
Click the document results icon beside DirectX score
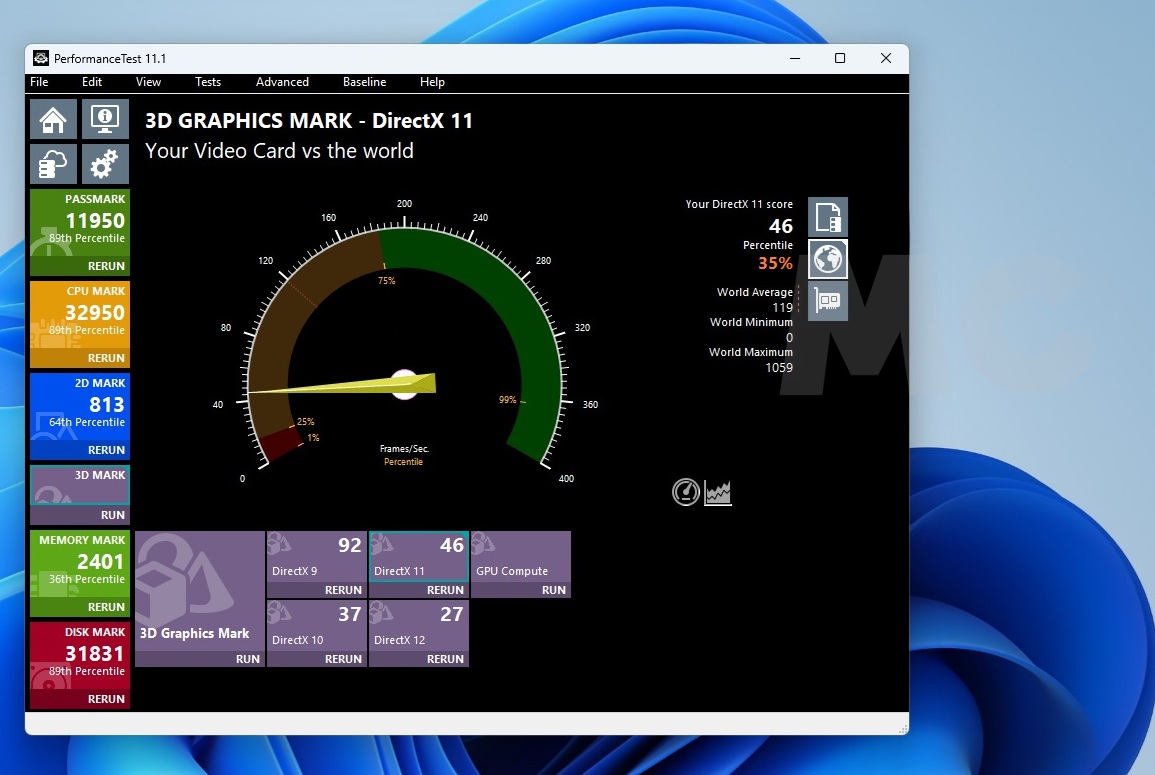(828, 217)
